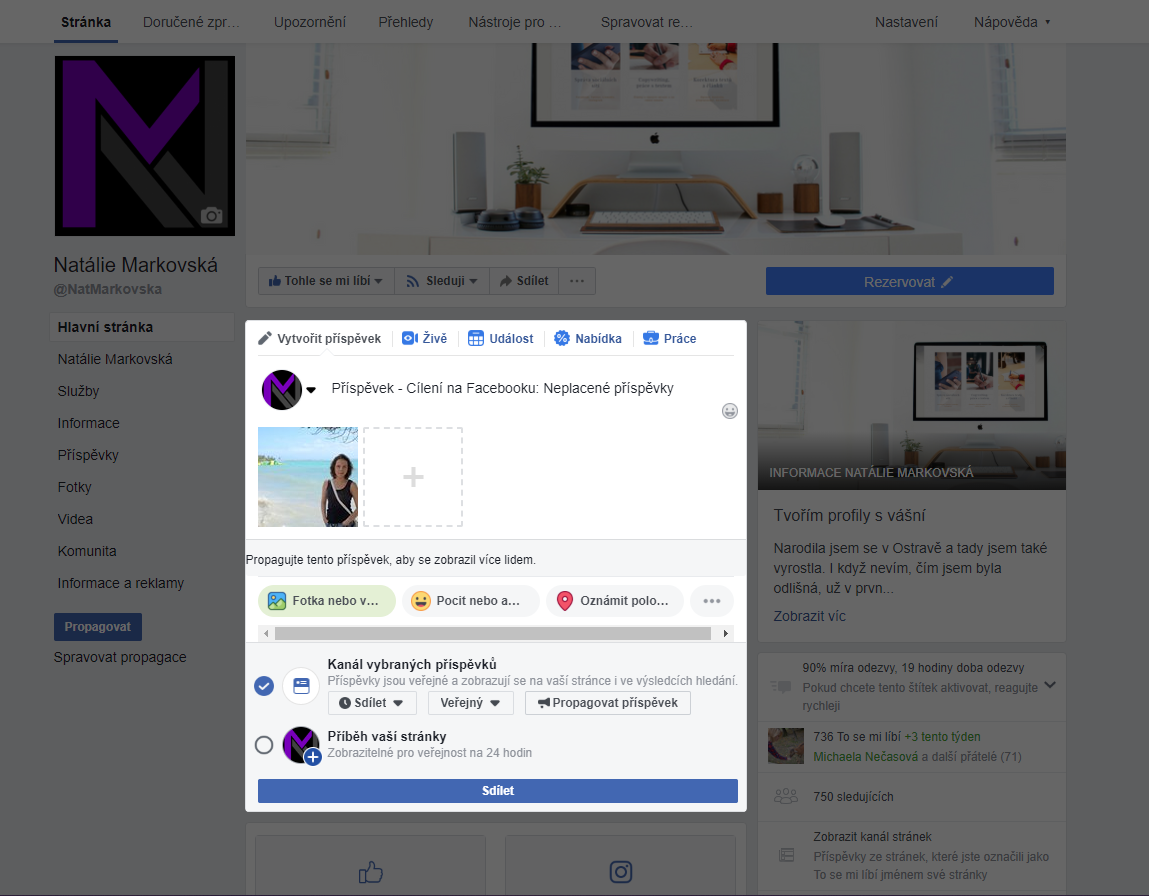
Task: Open Informace a reklamy in the sidebar
Action: pos(121,583)
